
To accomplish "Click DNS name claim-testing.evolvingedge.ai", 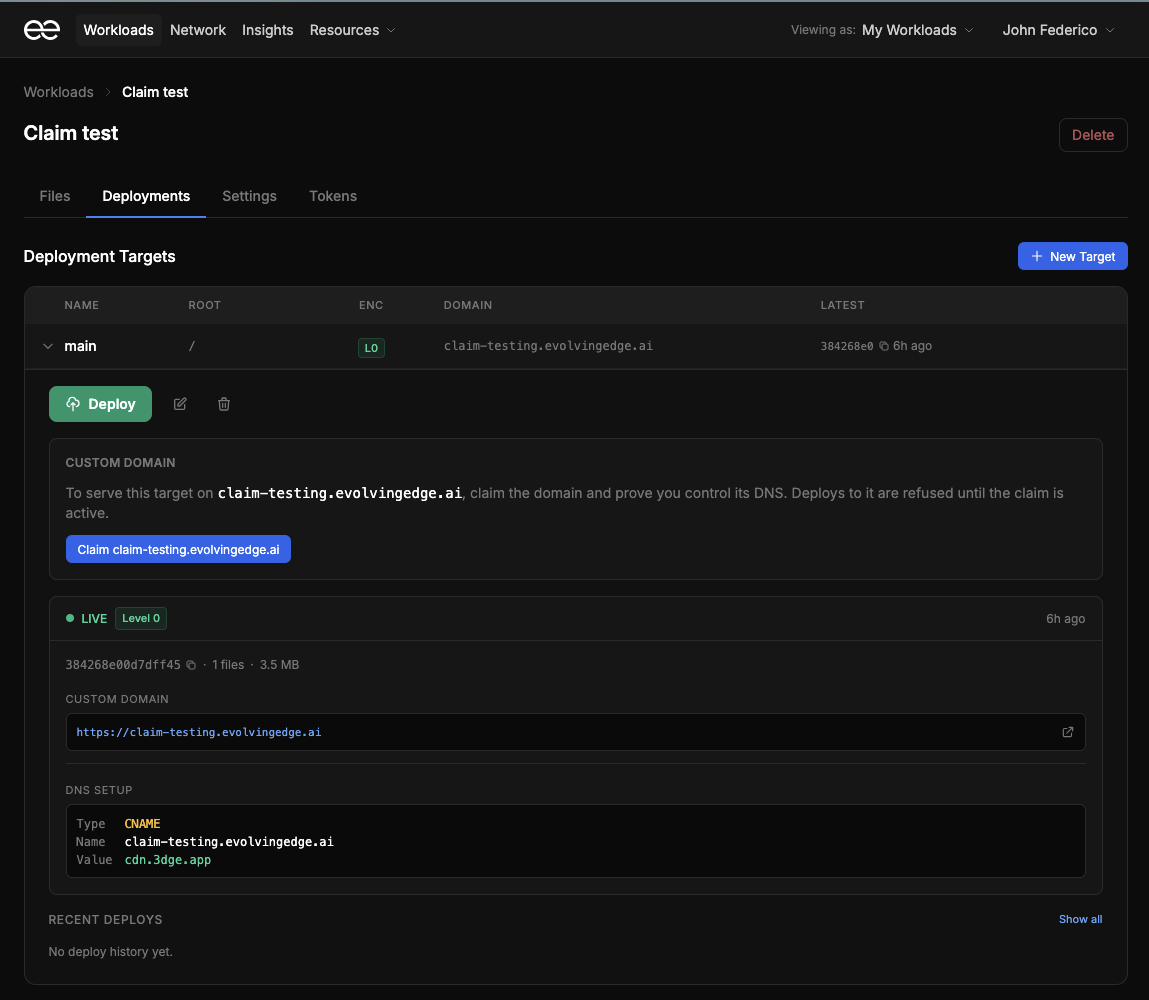I will (x=229, y=842).
